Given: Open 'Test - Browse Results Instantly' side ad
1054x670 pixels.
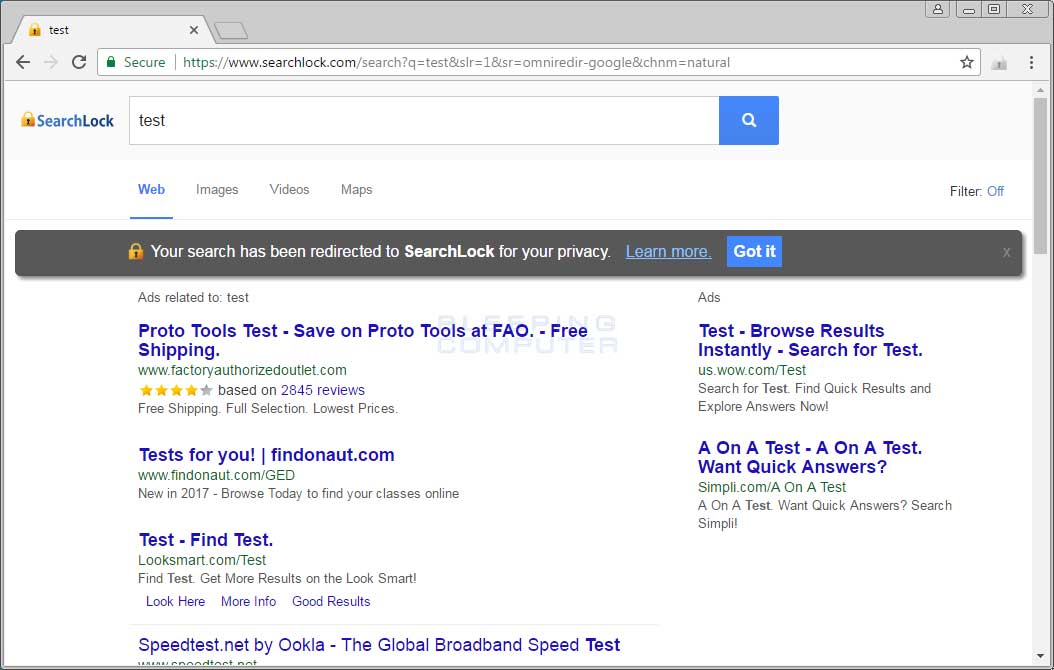Looking at the screenshot, I should 810,340.
